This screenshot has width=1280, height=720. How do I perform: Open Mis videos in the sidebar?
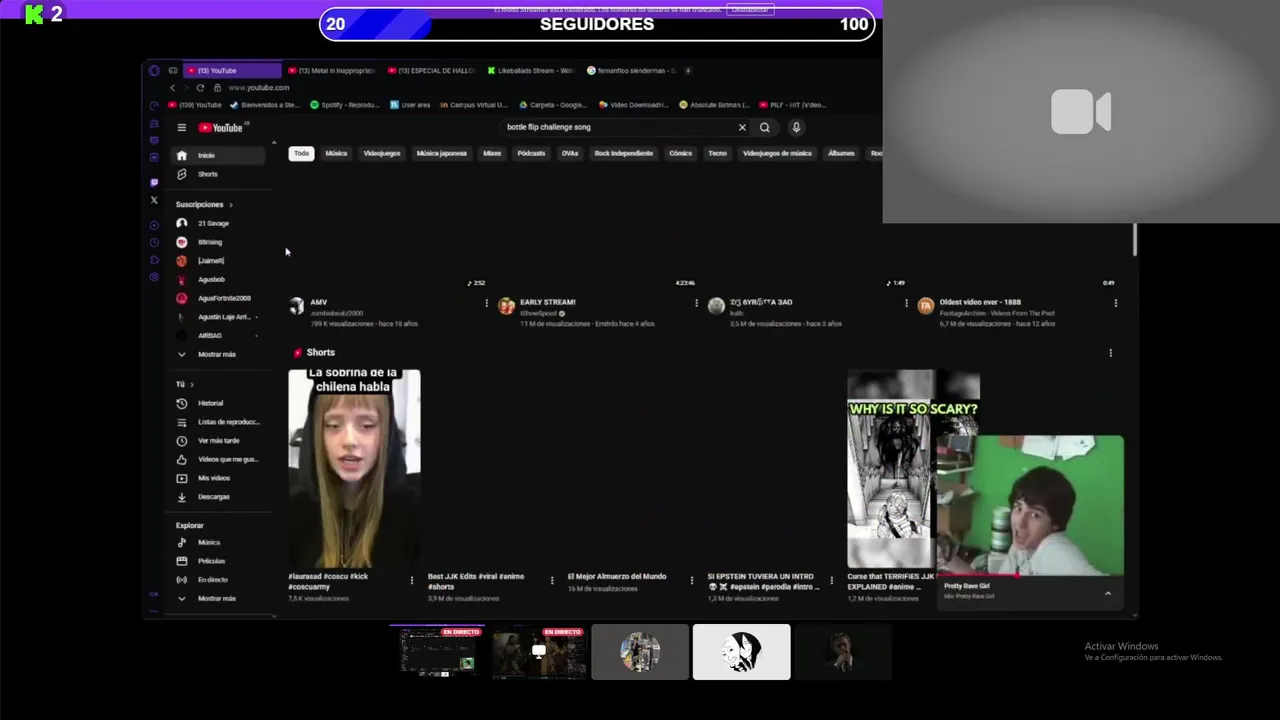click(220, 478)
